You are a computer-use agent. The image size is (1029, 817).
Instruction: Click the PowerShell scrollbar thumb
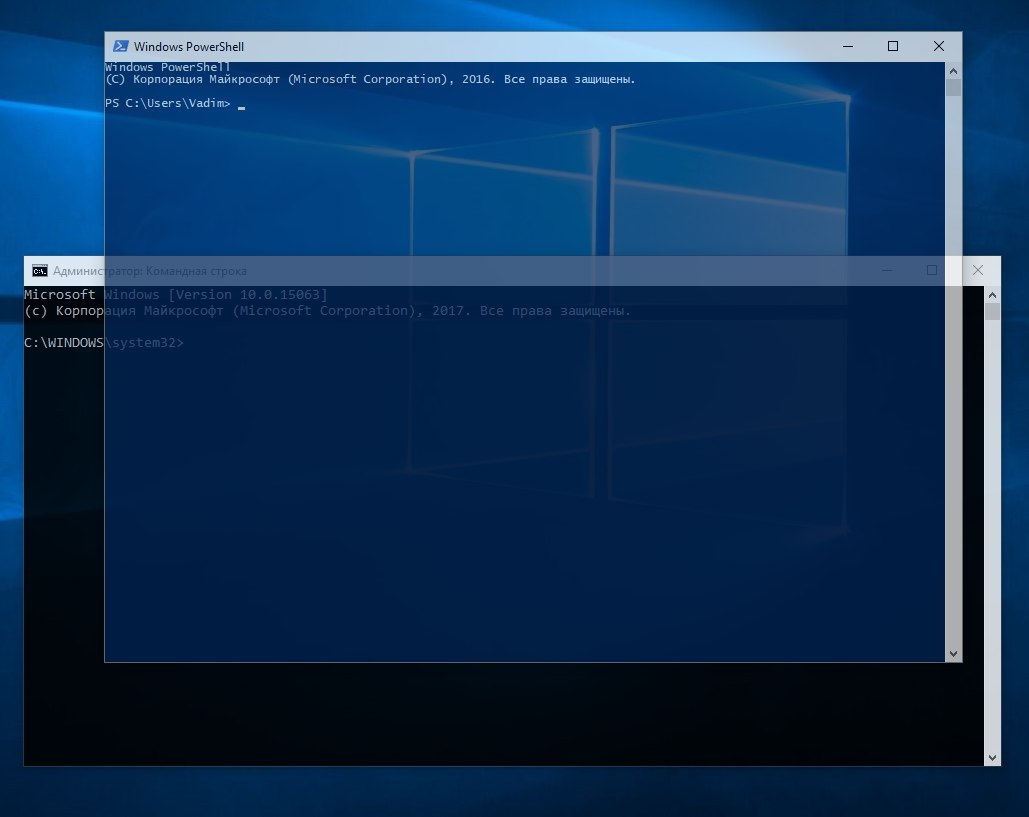[954, 87]
